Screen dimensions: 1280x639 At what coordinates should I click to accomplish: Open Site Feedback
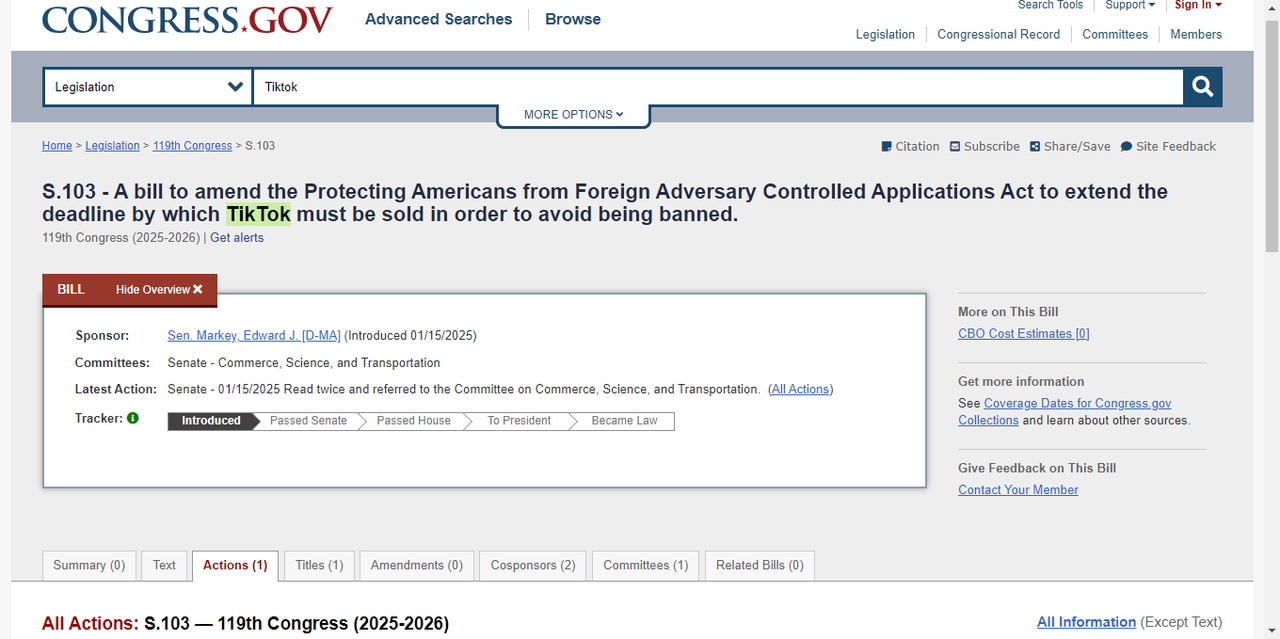tap(1168, 146)
